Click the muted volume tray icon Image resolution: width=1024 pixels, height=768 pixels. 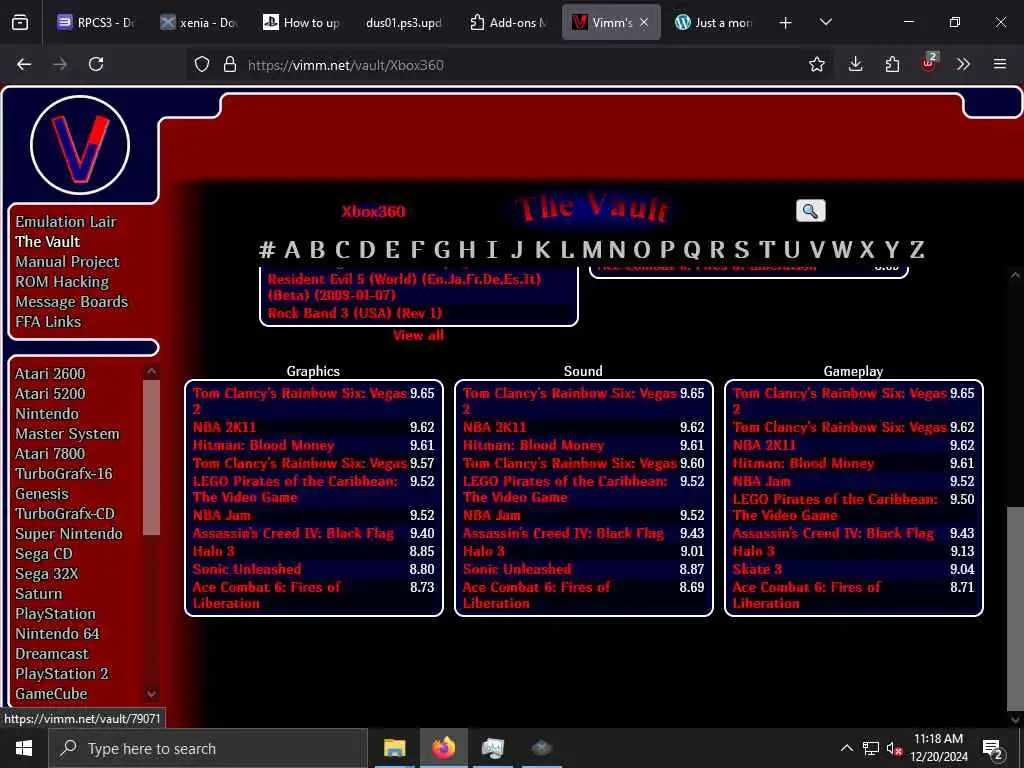click(x=894, y=748)
